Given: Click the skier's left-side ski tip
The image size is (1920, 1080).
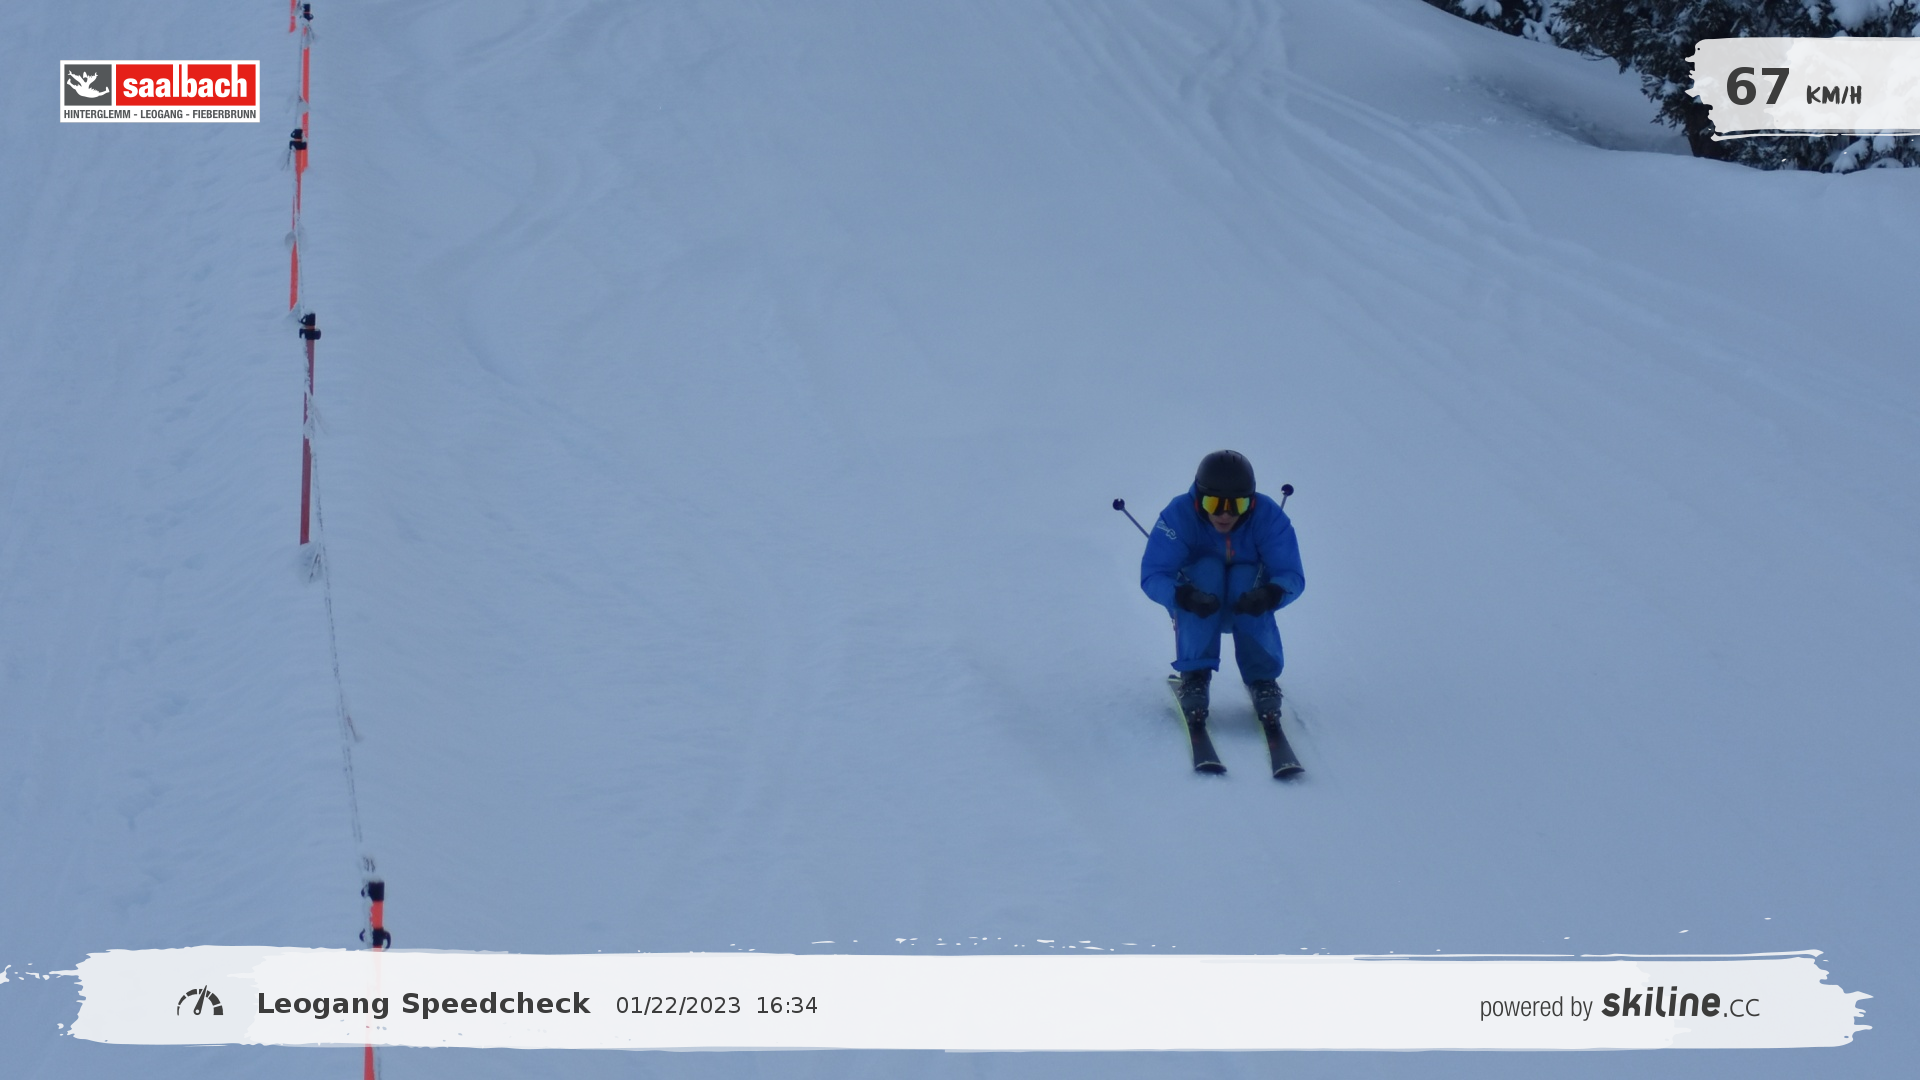Looking at the screenshot, I should tap(1209, 764).
